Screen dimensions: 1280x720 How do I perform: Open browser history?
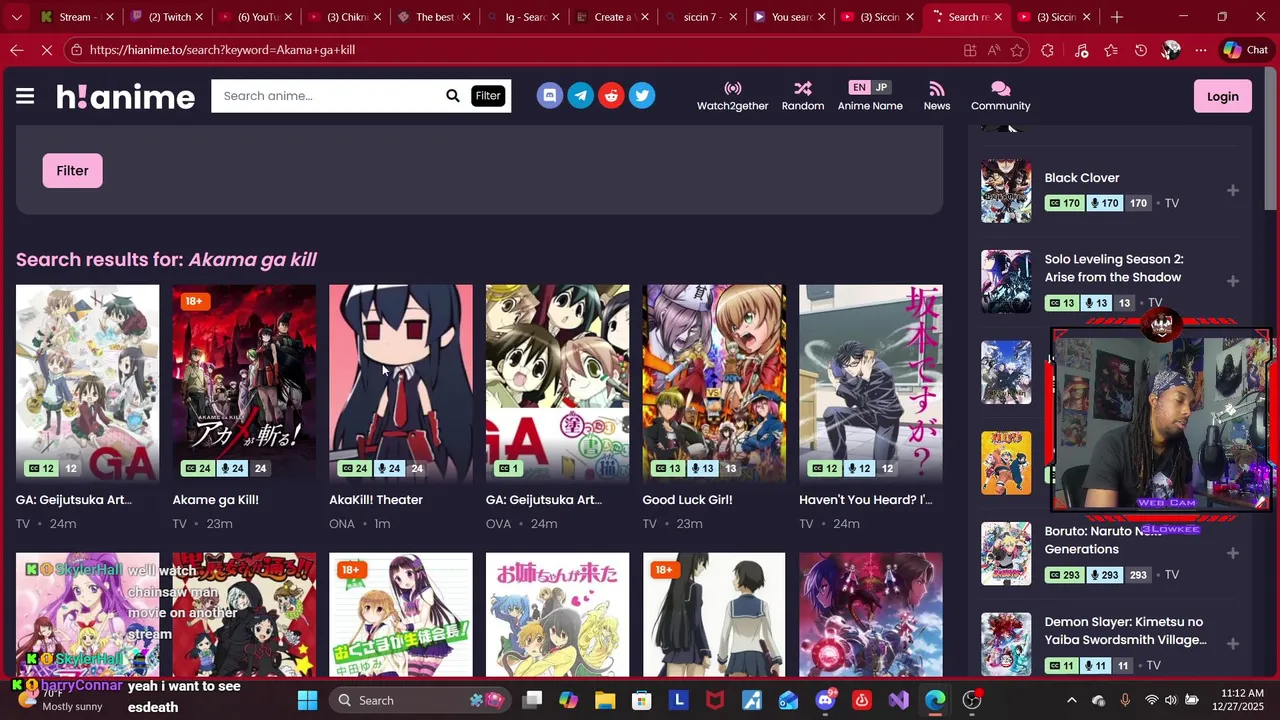pos(1141,50)
